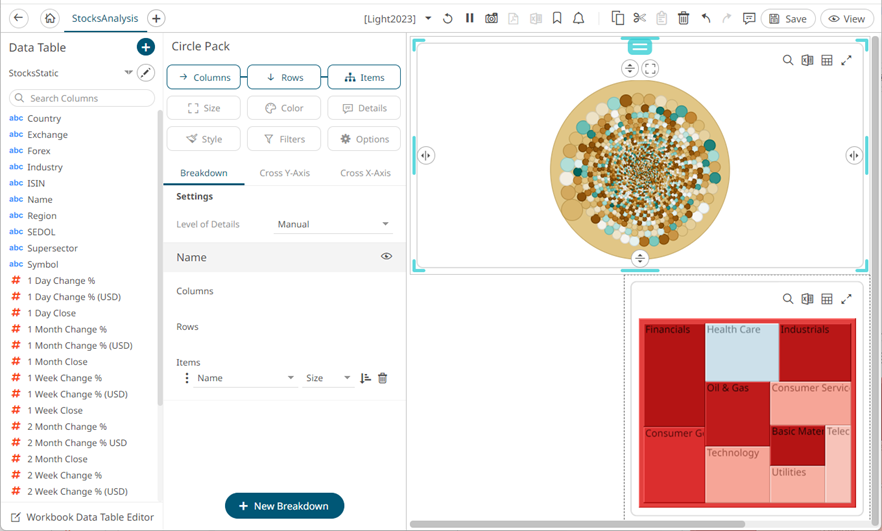
Task: Open the Level of Details Manual dropdown
Action: 334,225
